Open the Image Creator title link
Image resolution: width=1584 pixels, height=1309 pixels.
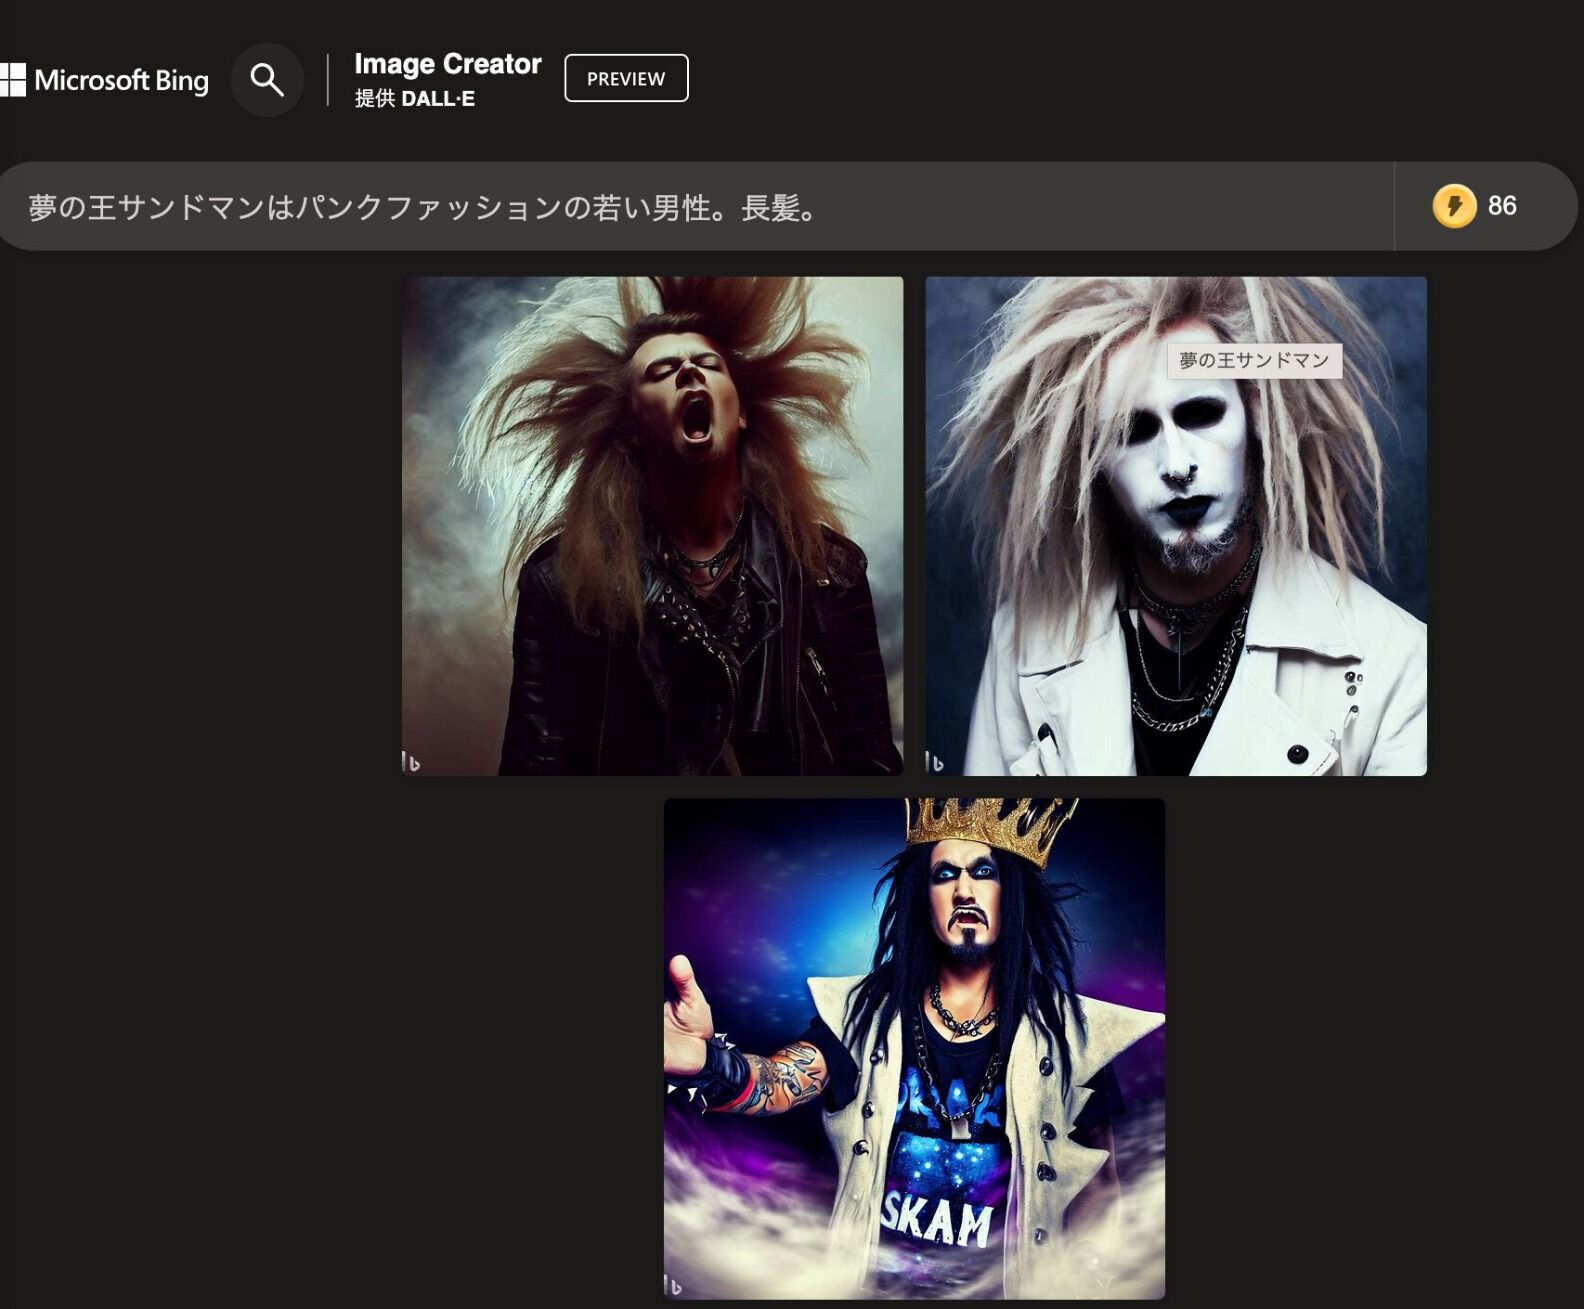(x=447, y=64)
